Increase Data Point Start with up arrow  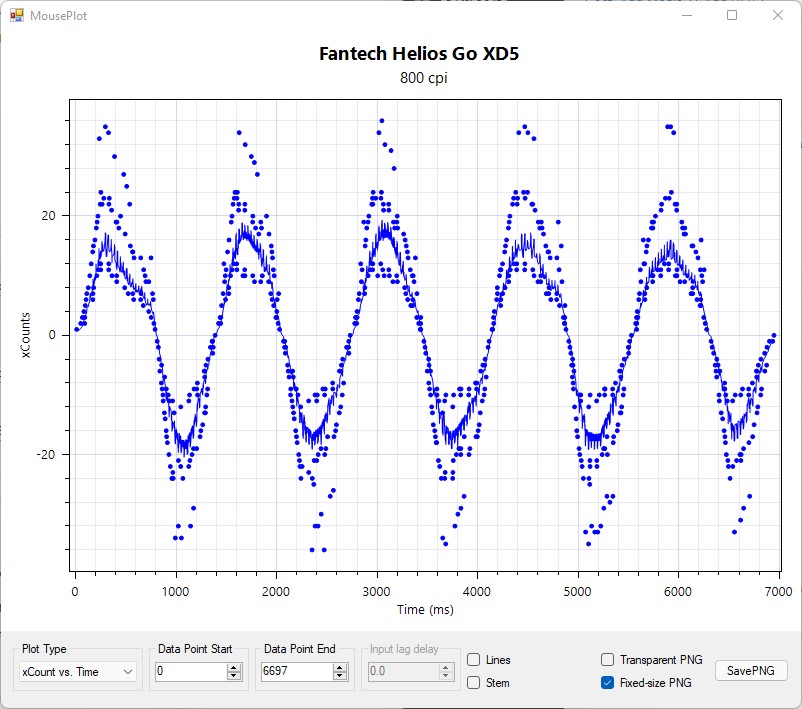pos(234,668)
